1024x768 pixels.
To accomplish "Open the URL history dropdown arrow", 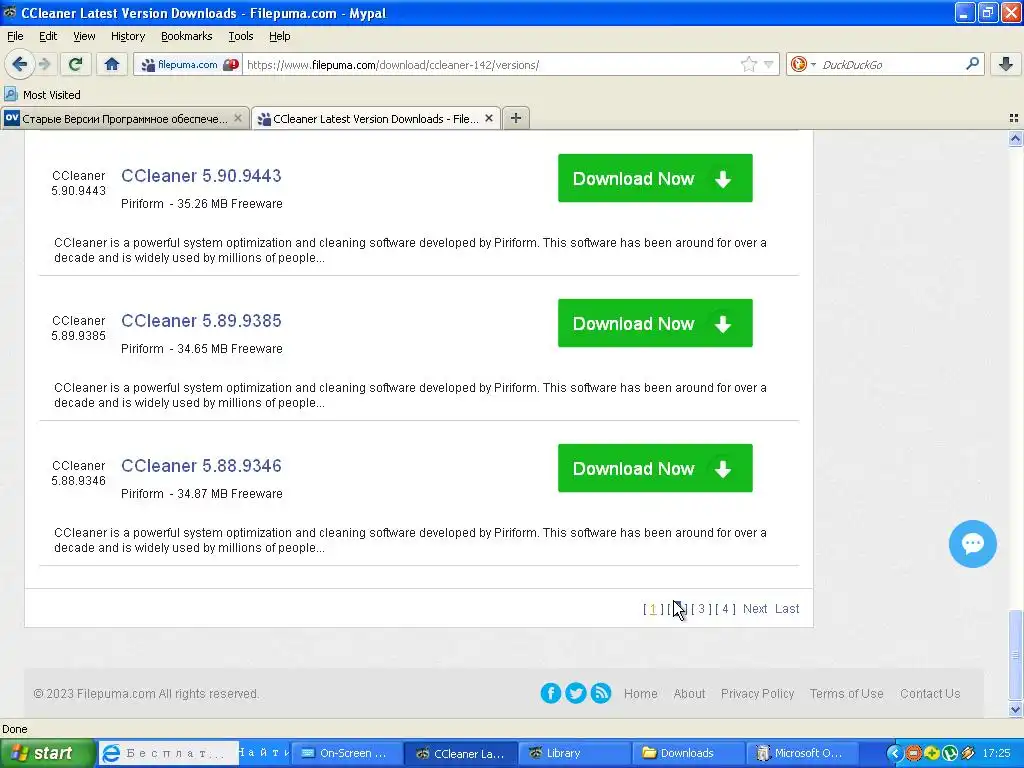I will 769,64.
